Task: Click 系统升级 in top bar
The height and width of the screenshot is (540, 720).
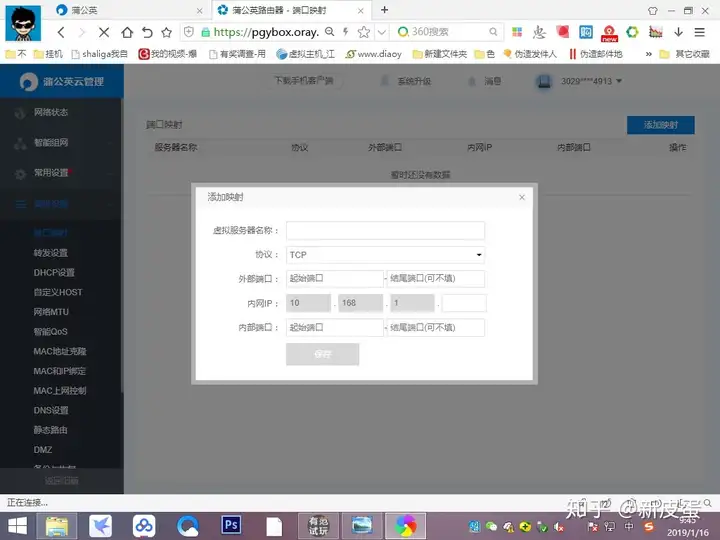Action: click(x=406, y=81)
